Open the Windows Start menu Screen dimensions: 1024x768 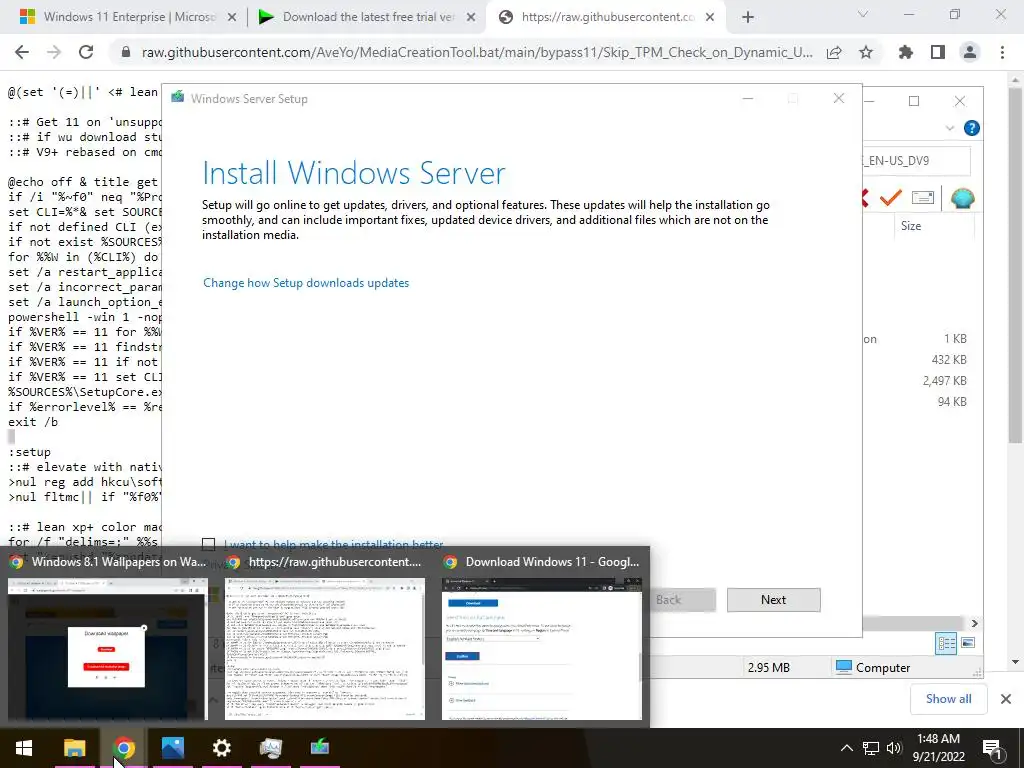[24, 748]
